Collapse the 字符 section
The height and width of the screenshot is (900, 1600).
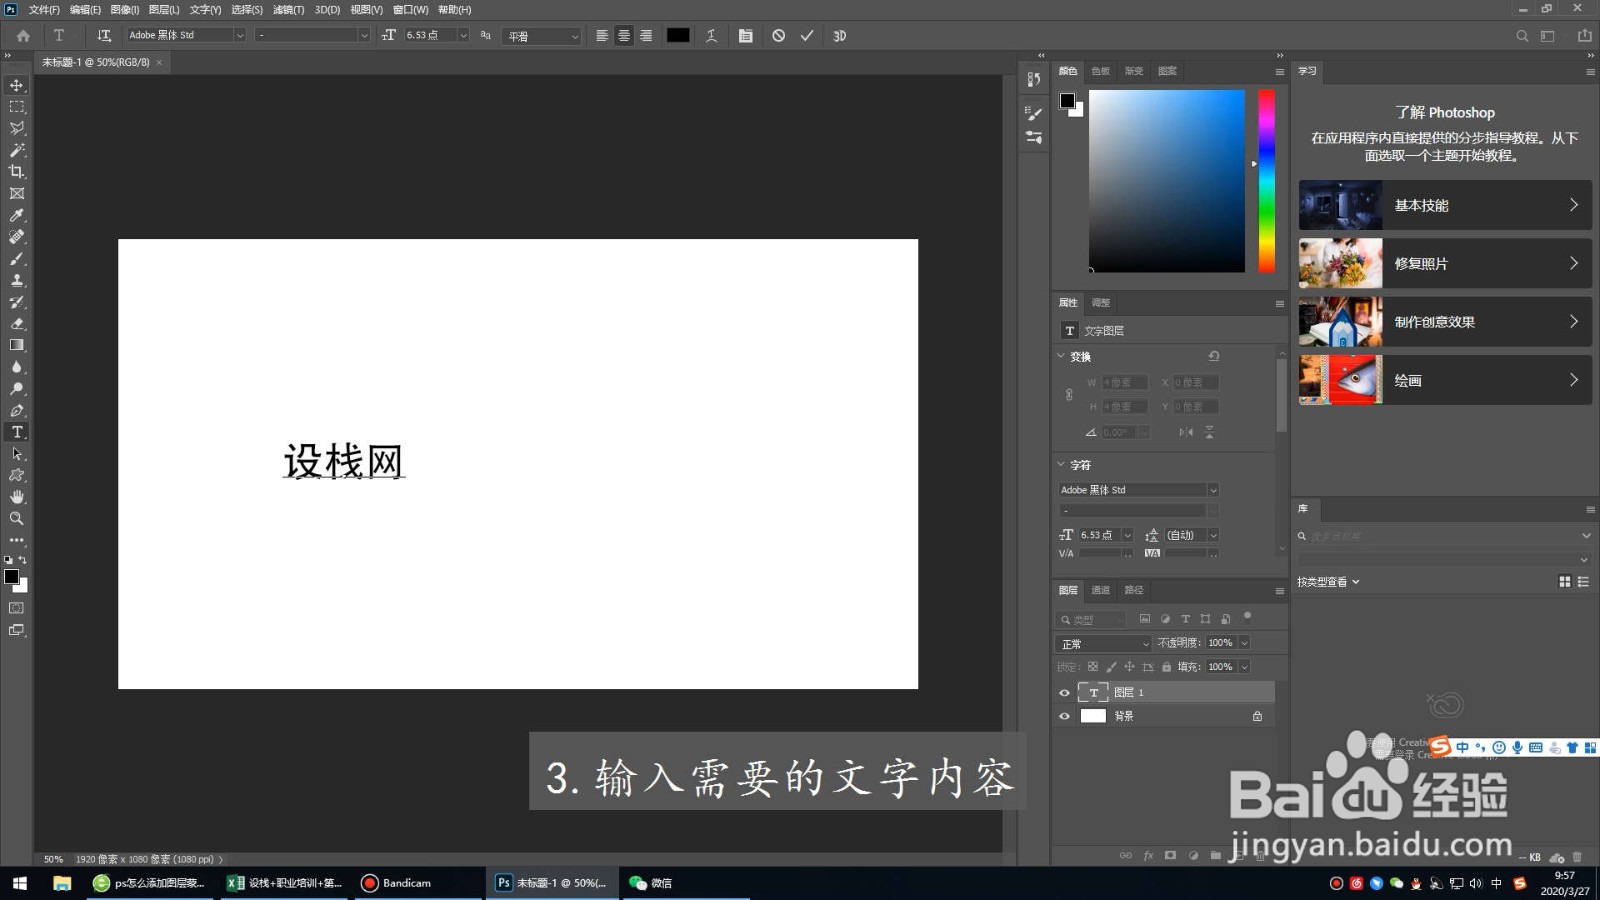tap(1061, 465)
